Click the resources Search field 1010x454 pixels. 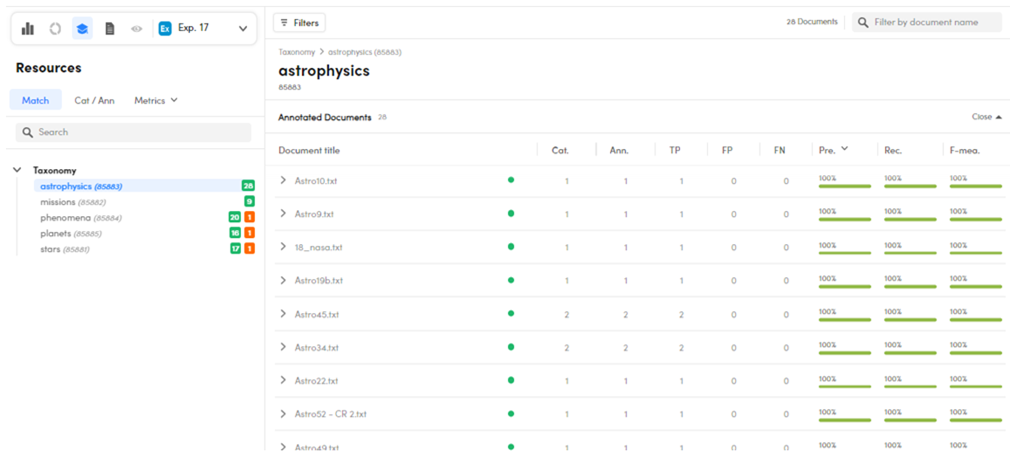134,132
